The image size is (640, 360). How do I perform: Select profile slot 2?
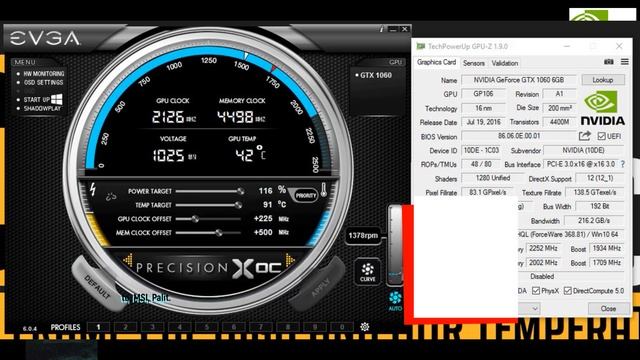(125, 327)
